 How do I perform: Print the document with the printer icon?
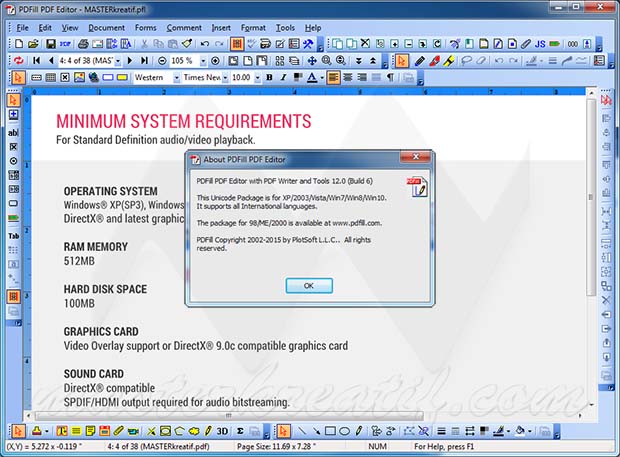[x=83, y=43]
